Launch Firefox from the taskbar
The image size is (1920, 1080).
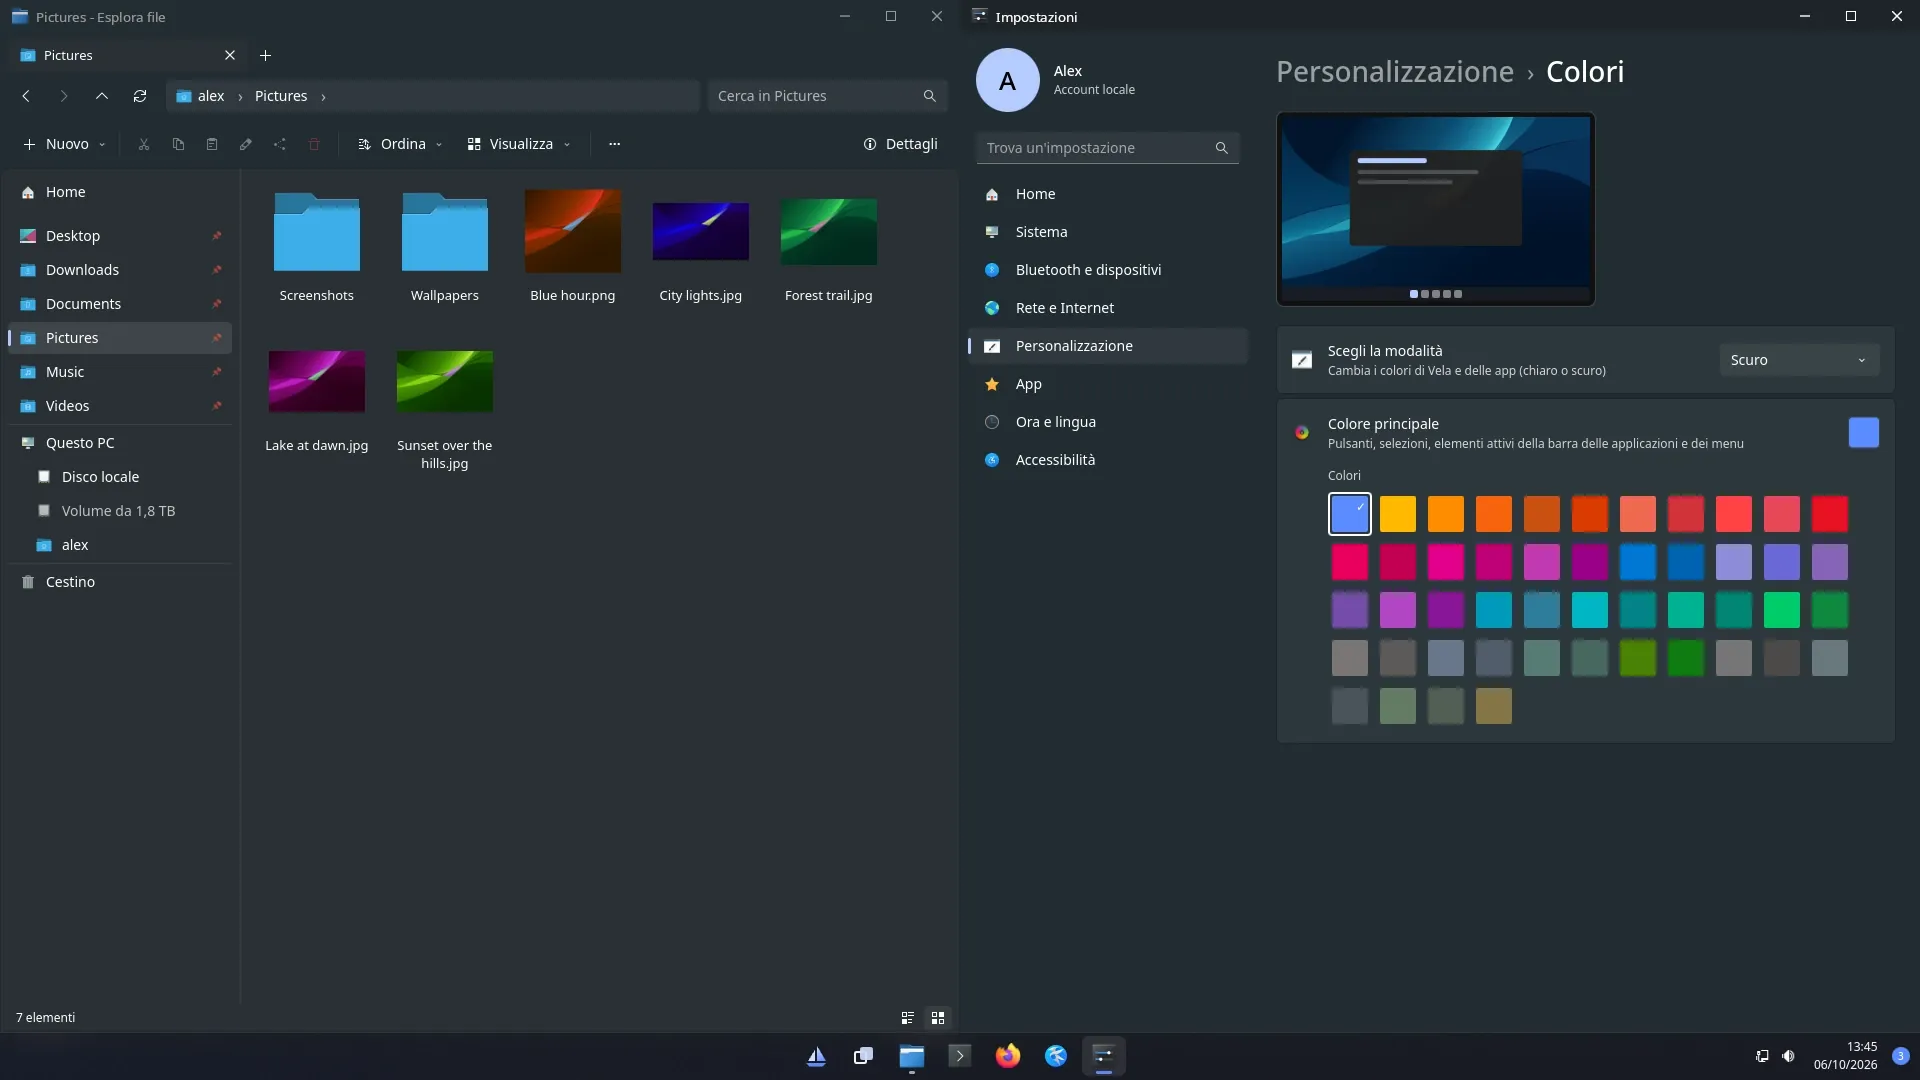pyautogui.click(x=1007, y=1056)
